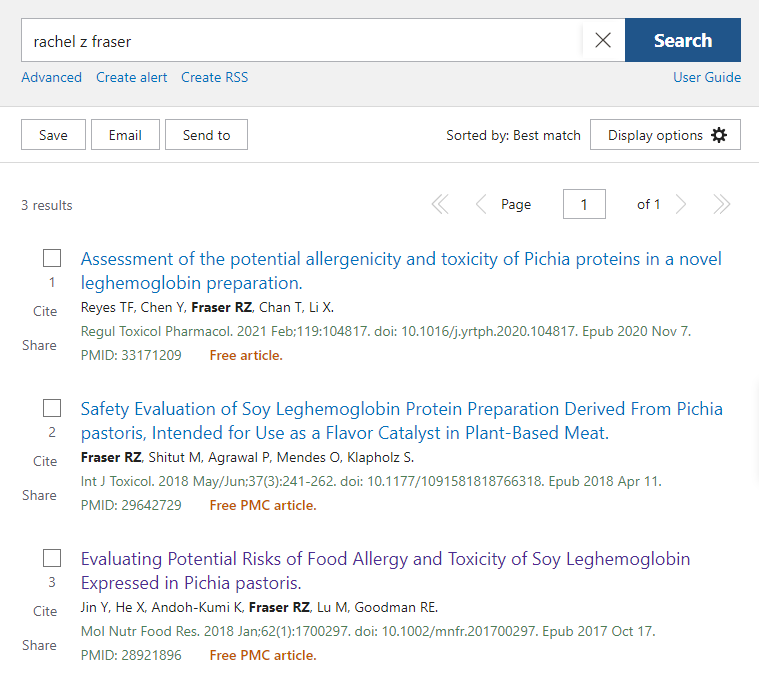Click Cite for PMID 33171209 result
759x685 pixels.
click(x=45, y=311)
